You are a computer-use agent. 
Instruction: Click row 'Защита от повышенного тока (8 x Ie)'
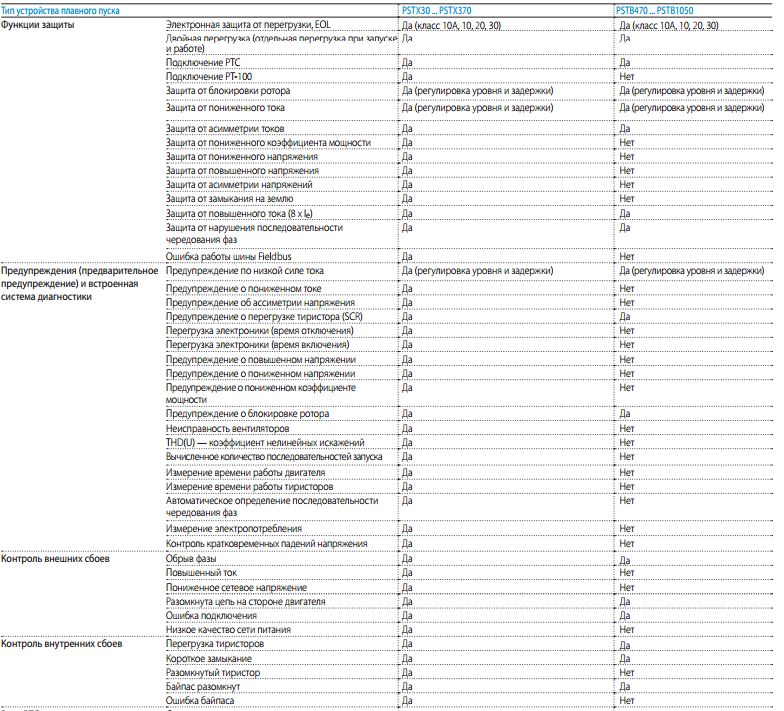240,214
